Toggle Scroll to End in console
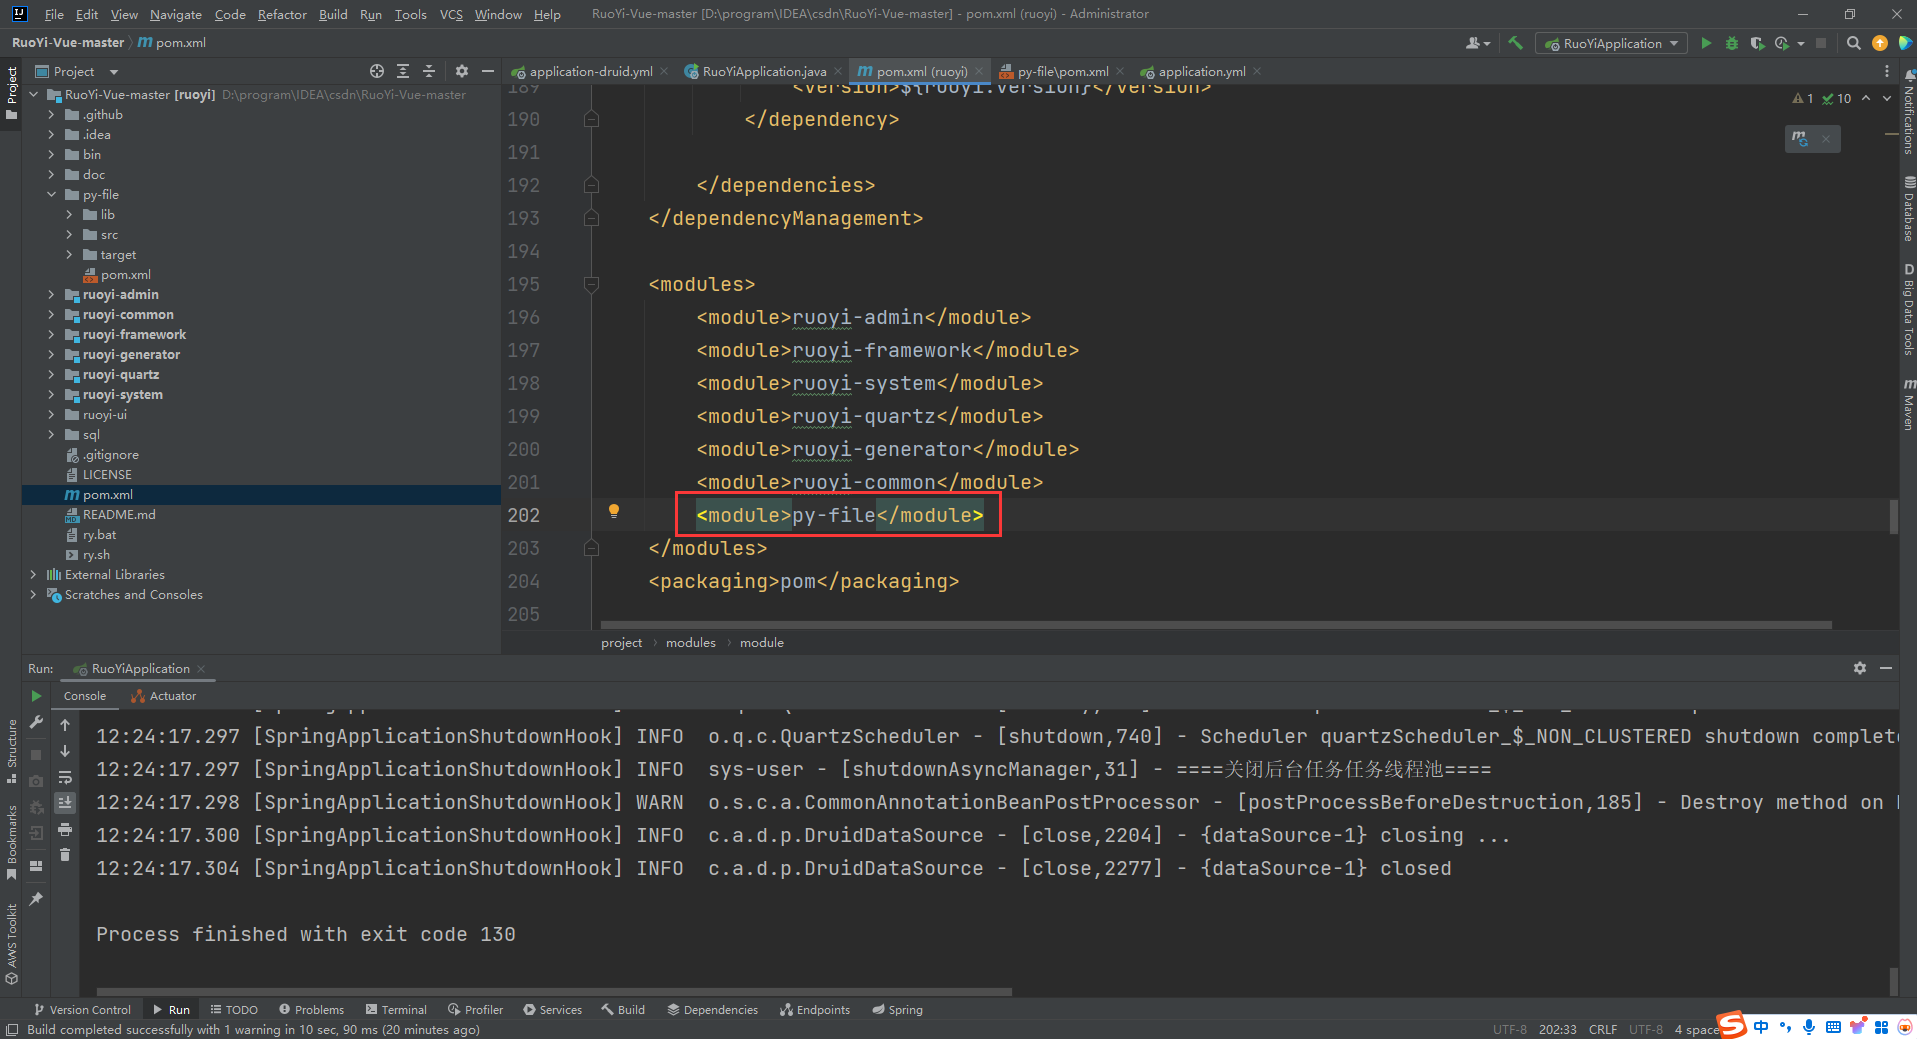Image resolution: width=1917 pixels, height=1039 pixels. click(65, 802)
